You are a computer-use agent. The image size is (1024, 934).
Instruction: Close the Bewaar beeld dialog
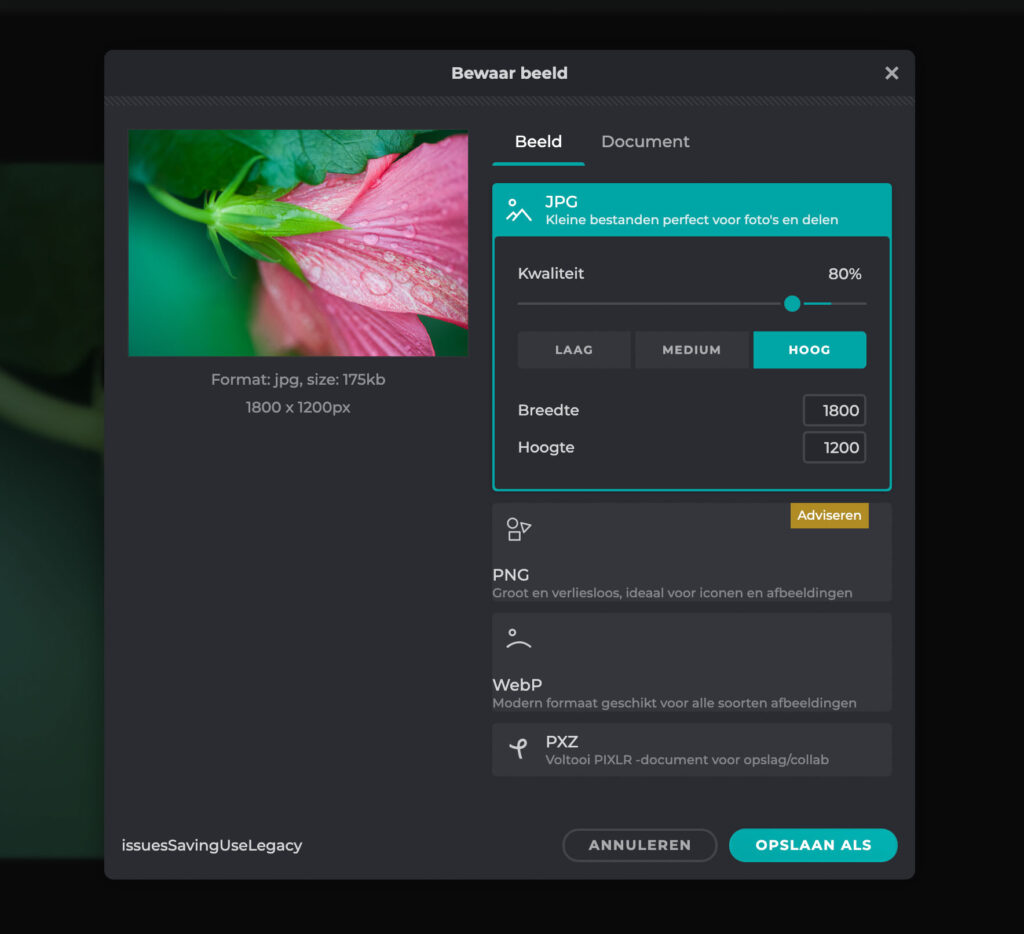pyautogui.click(x=891, y=73)
